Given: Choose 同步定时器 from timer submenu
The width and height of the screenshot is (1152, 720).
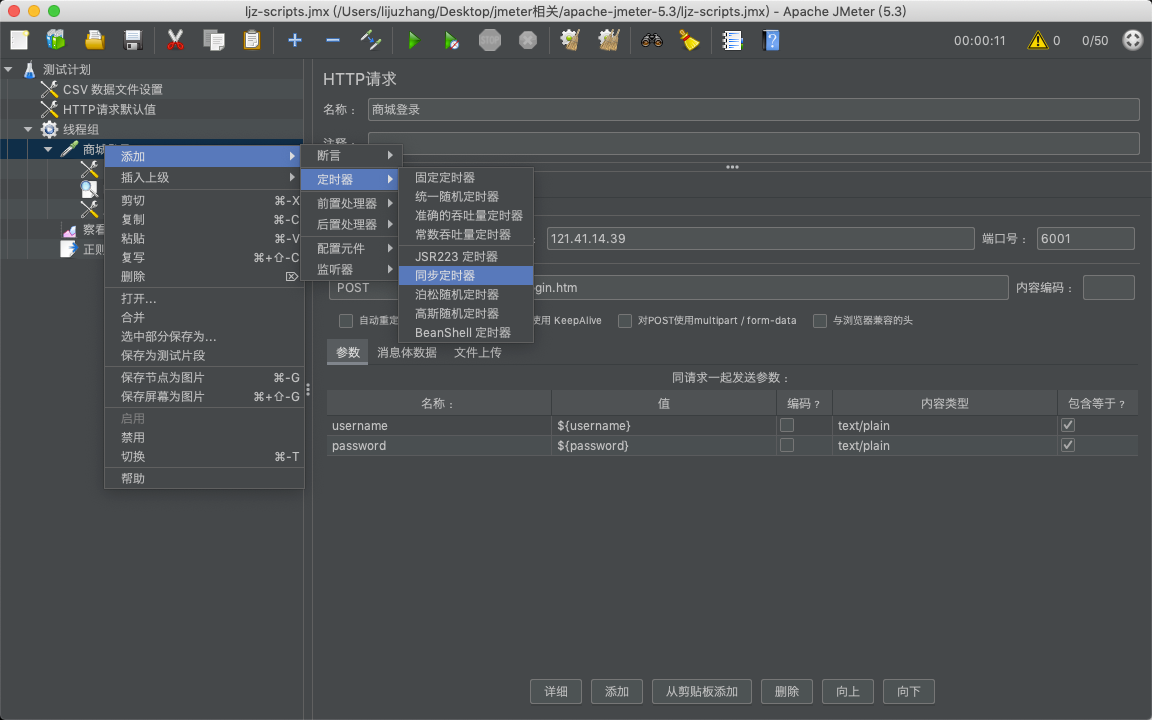Looking at the screenshot, I should tap(466, 276).
